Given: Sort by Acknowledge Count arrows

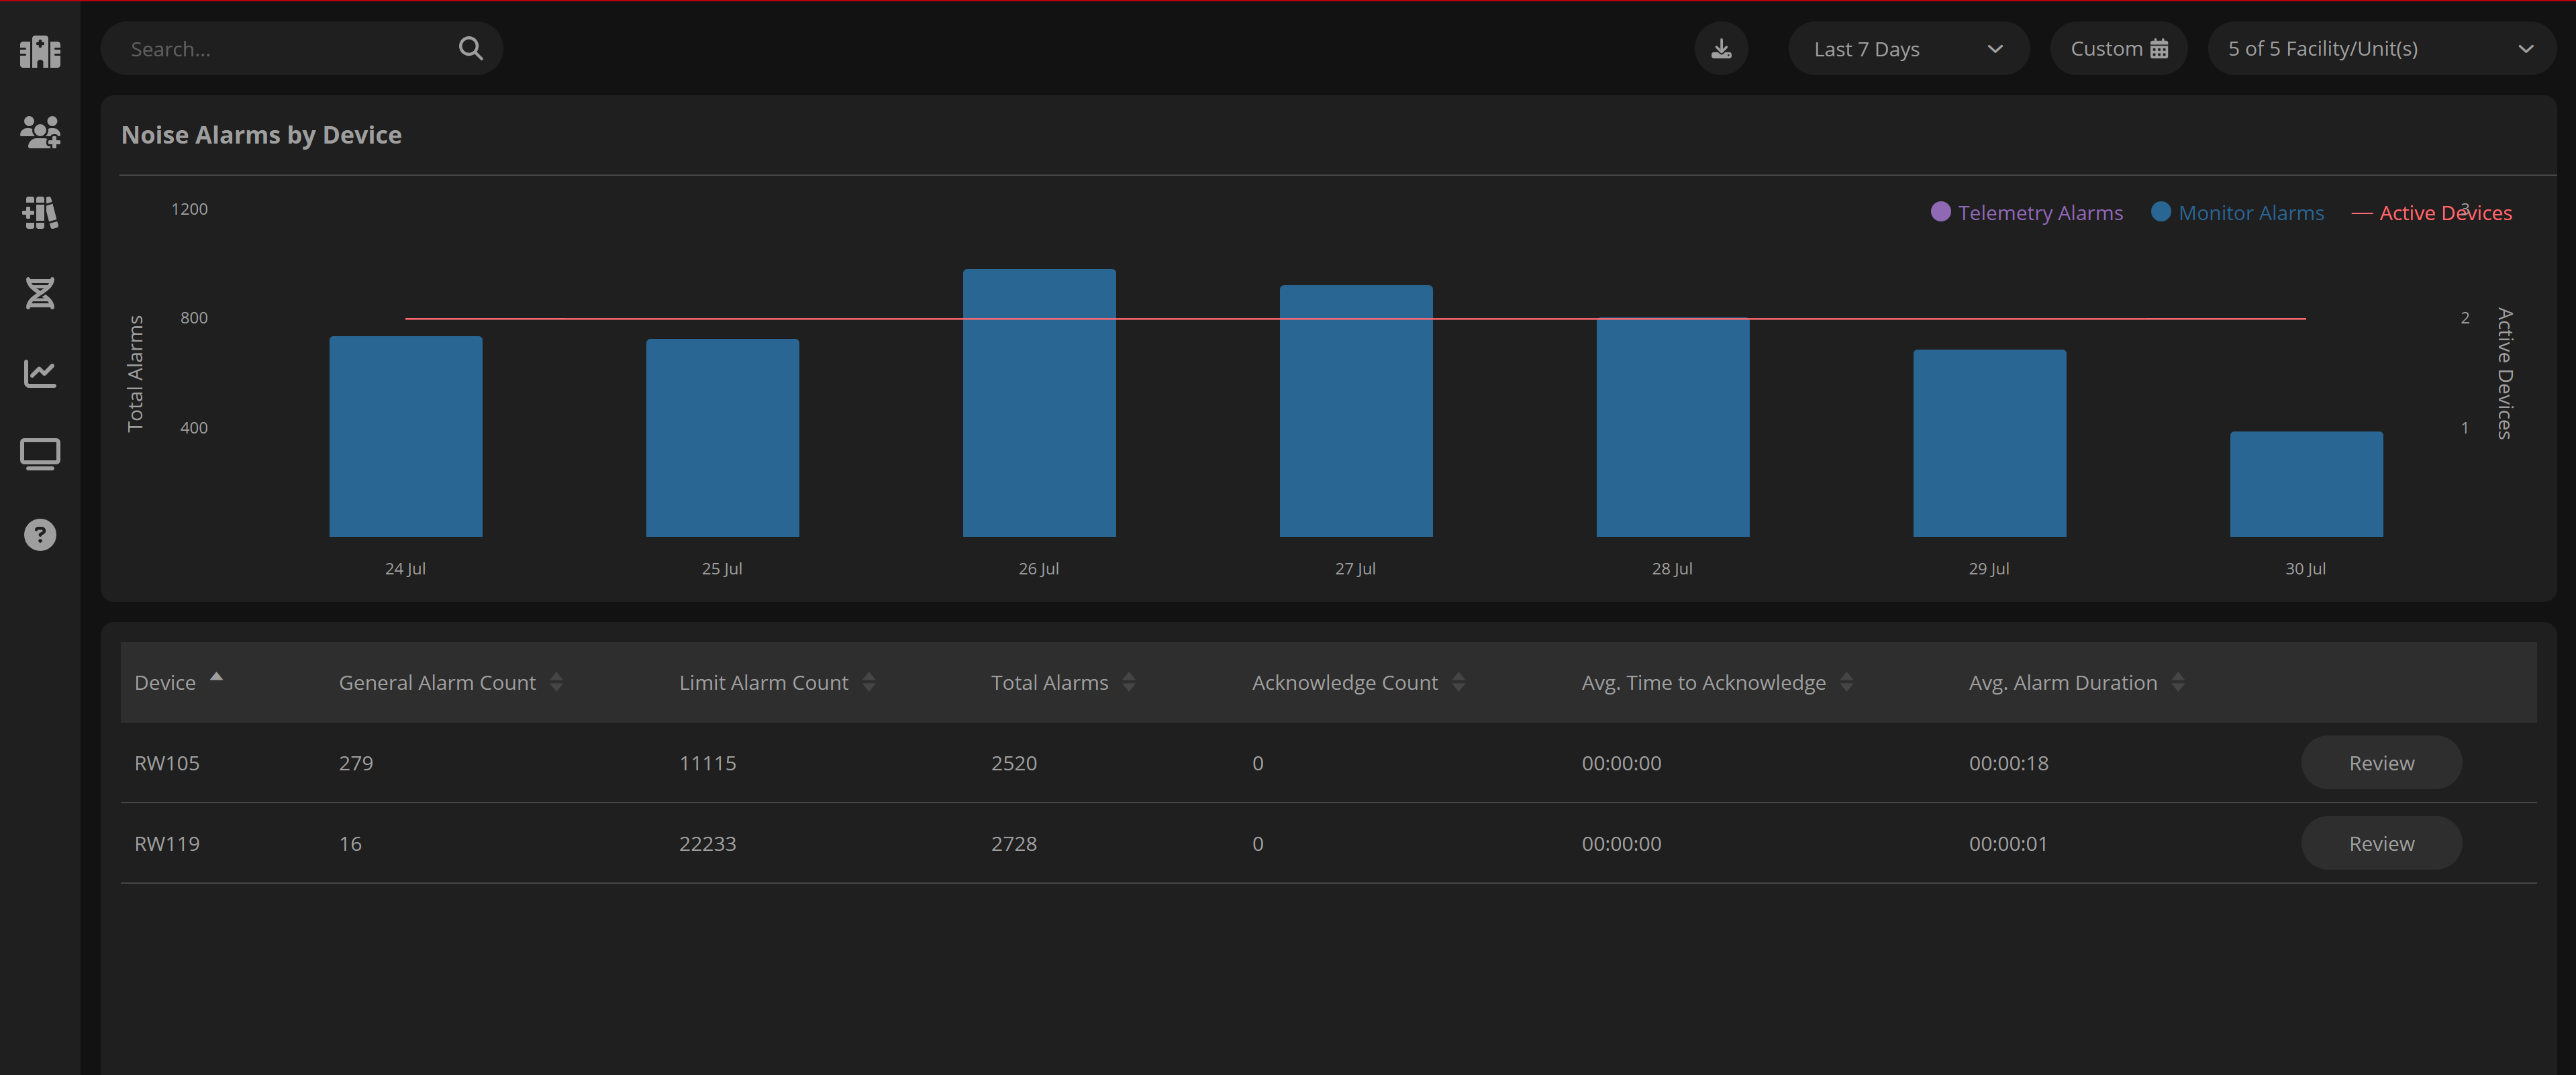Looking at the screenshot, I should click(x=1459, y=682).
